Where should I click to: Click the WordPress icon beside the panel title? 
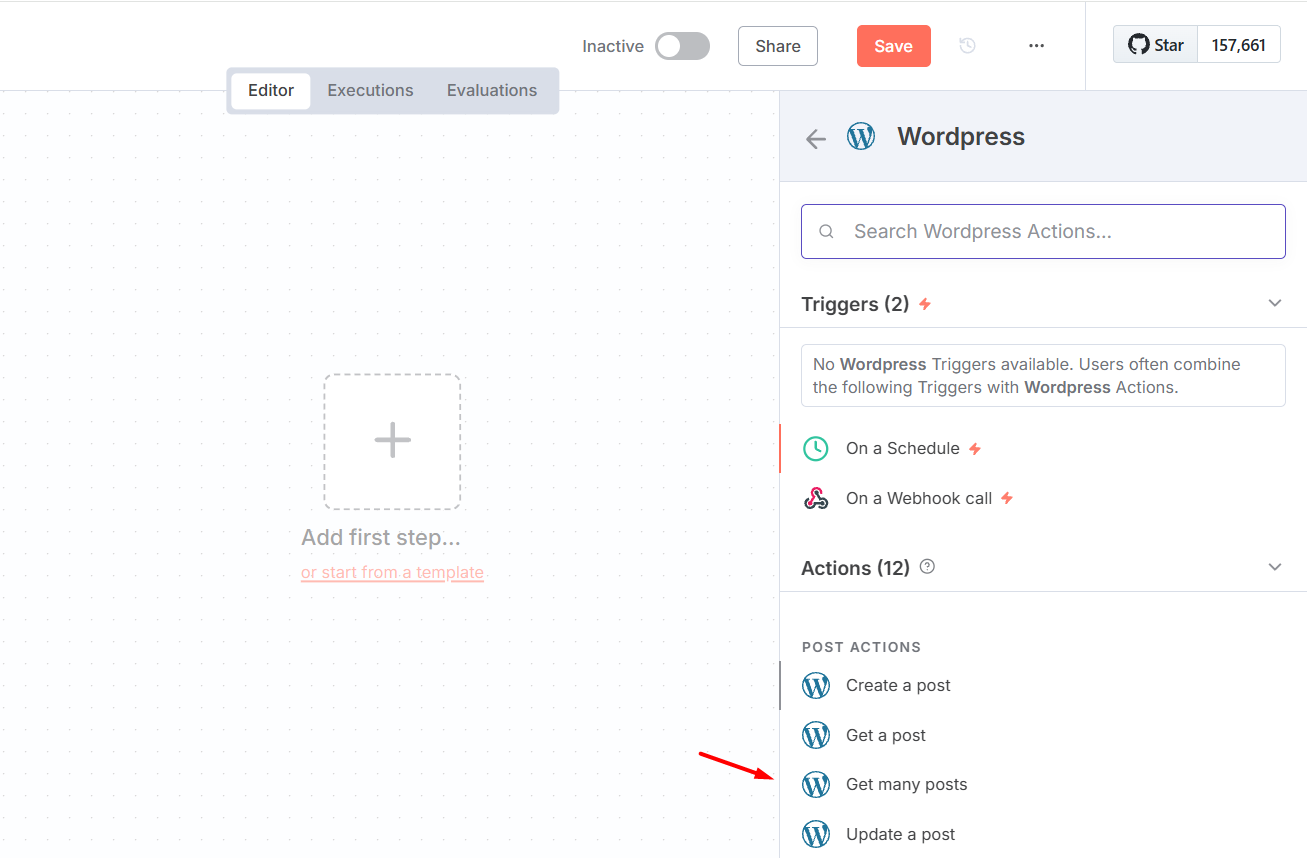pos(861,136)
